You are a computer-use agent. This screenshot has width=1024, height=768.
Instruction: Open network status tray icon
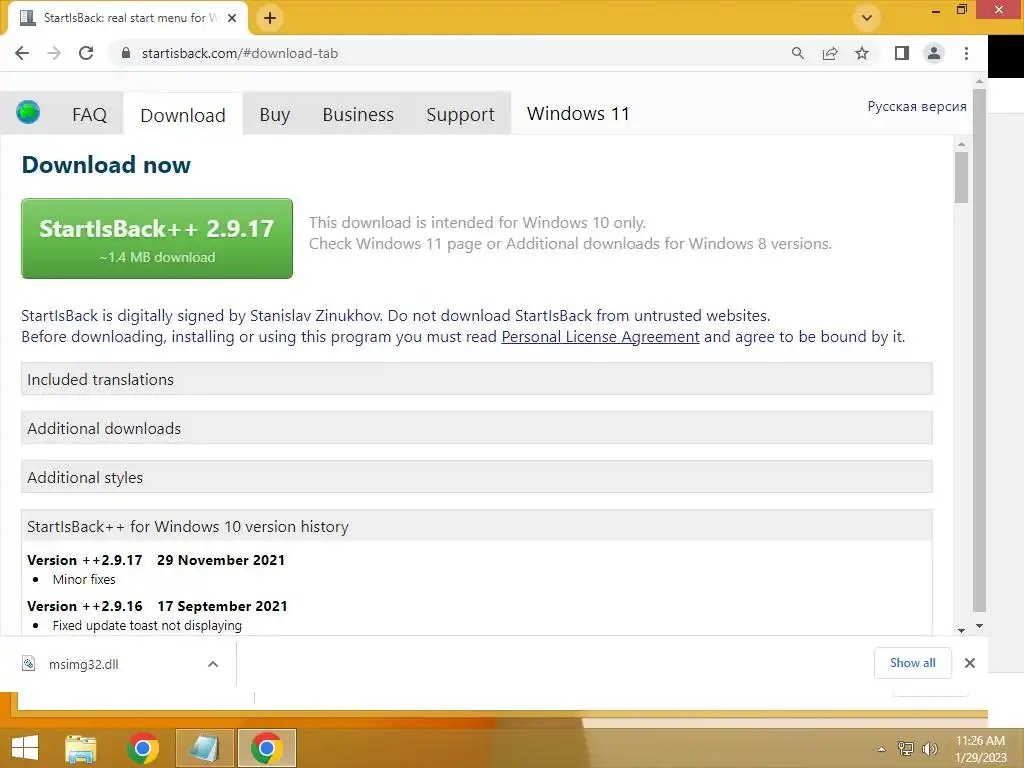tap(906, 749)
